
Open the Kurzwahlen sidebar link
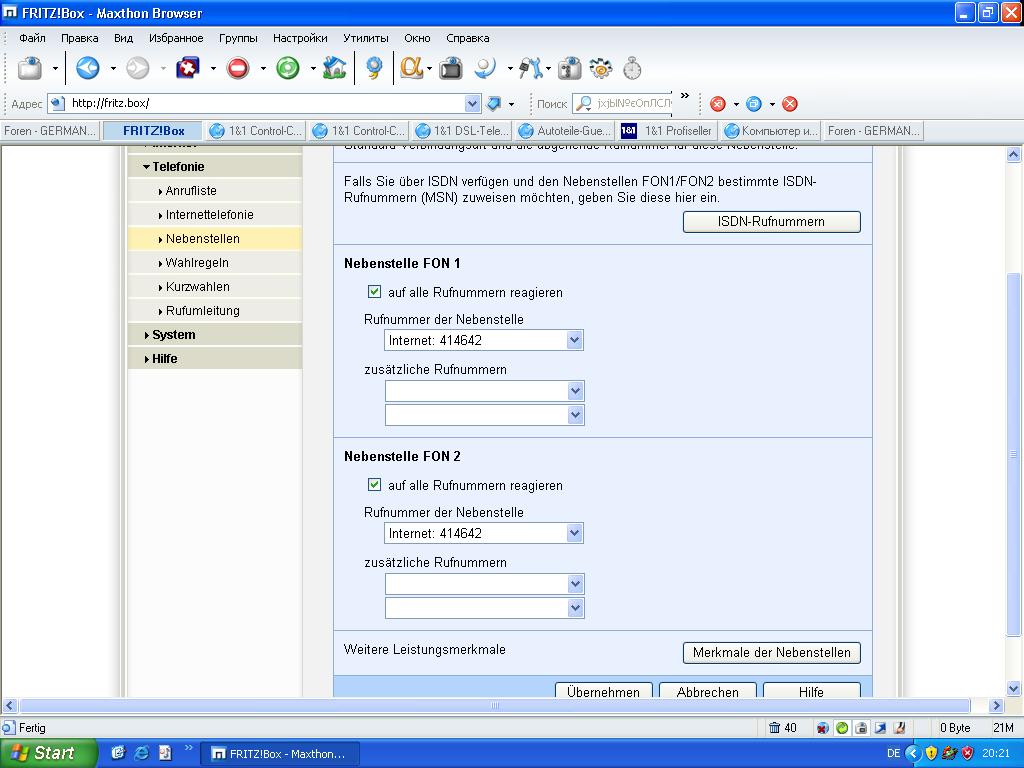click(197, 287)
